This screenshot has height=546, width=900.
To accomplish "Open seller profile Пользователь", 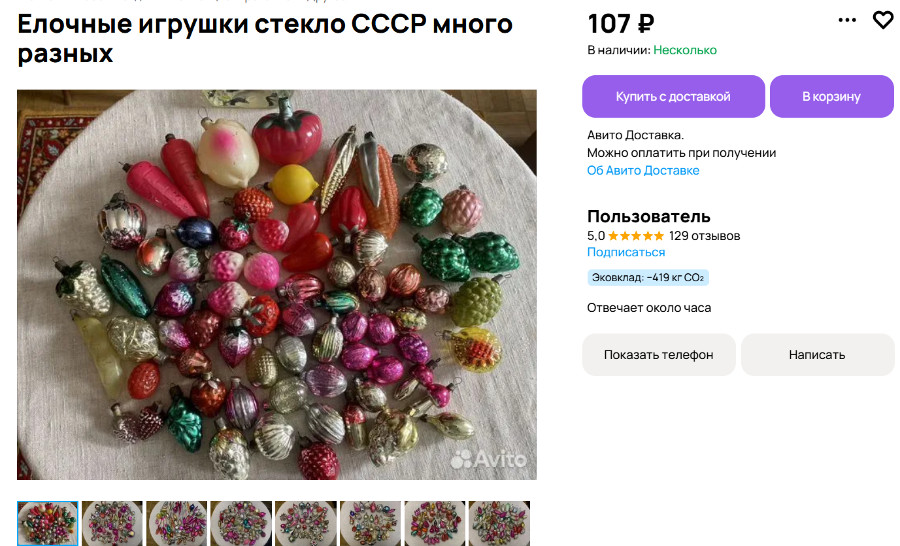I will click(649, 216).
